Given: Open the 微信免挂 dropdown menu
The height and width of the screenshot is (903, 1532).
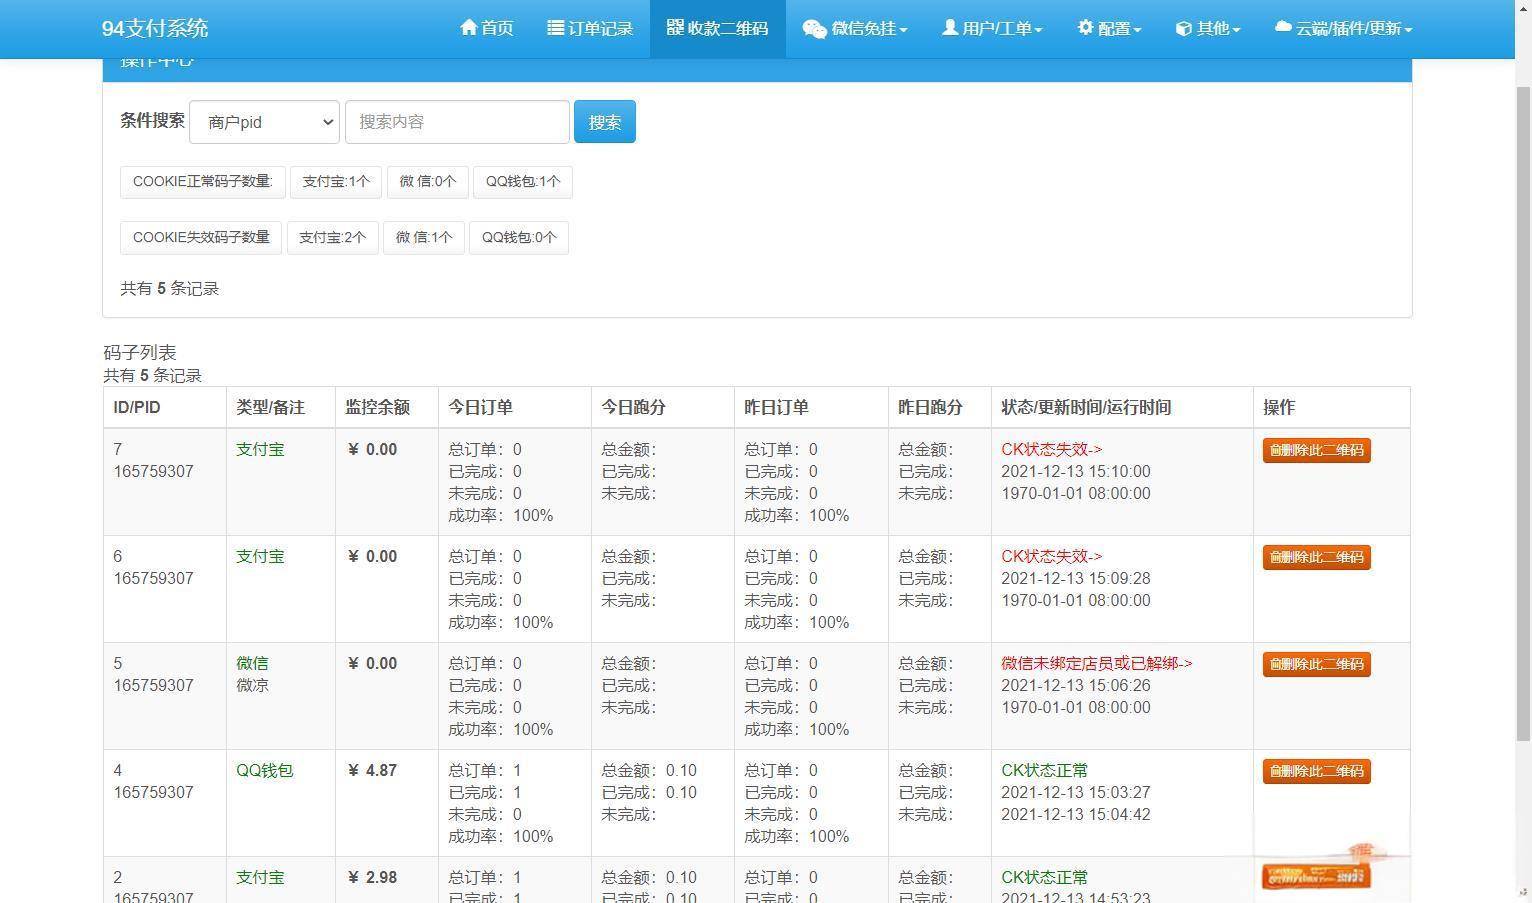Looking at the screenshot, I should click(855, 29).
